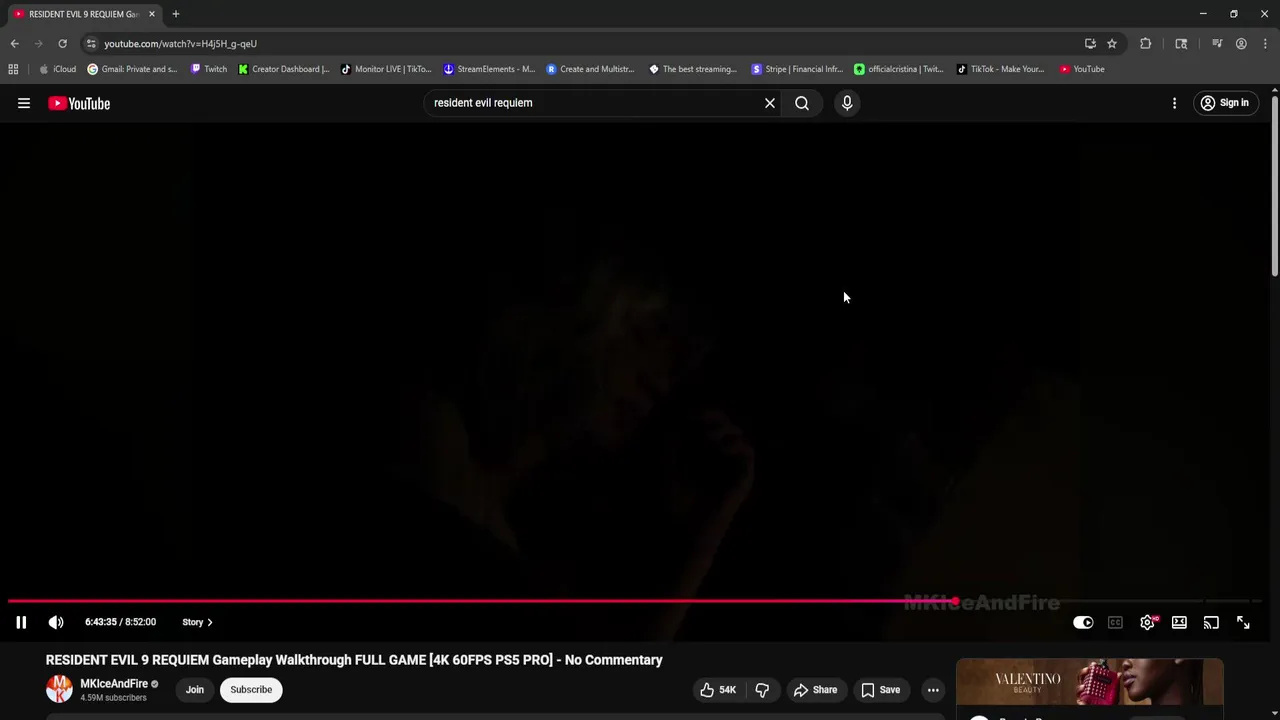The height and width of the screenshot is (720, 1280).
Task: Join the MKIceAndFire channel membership
Action: [194, 690]
